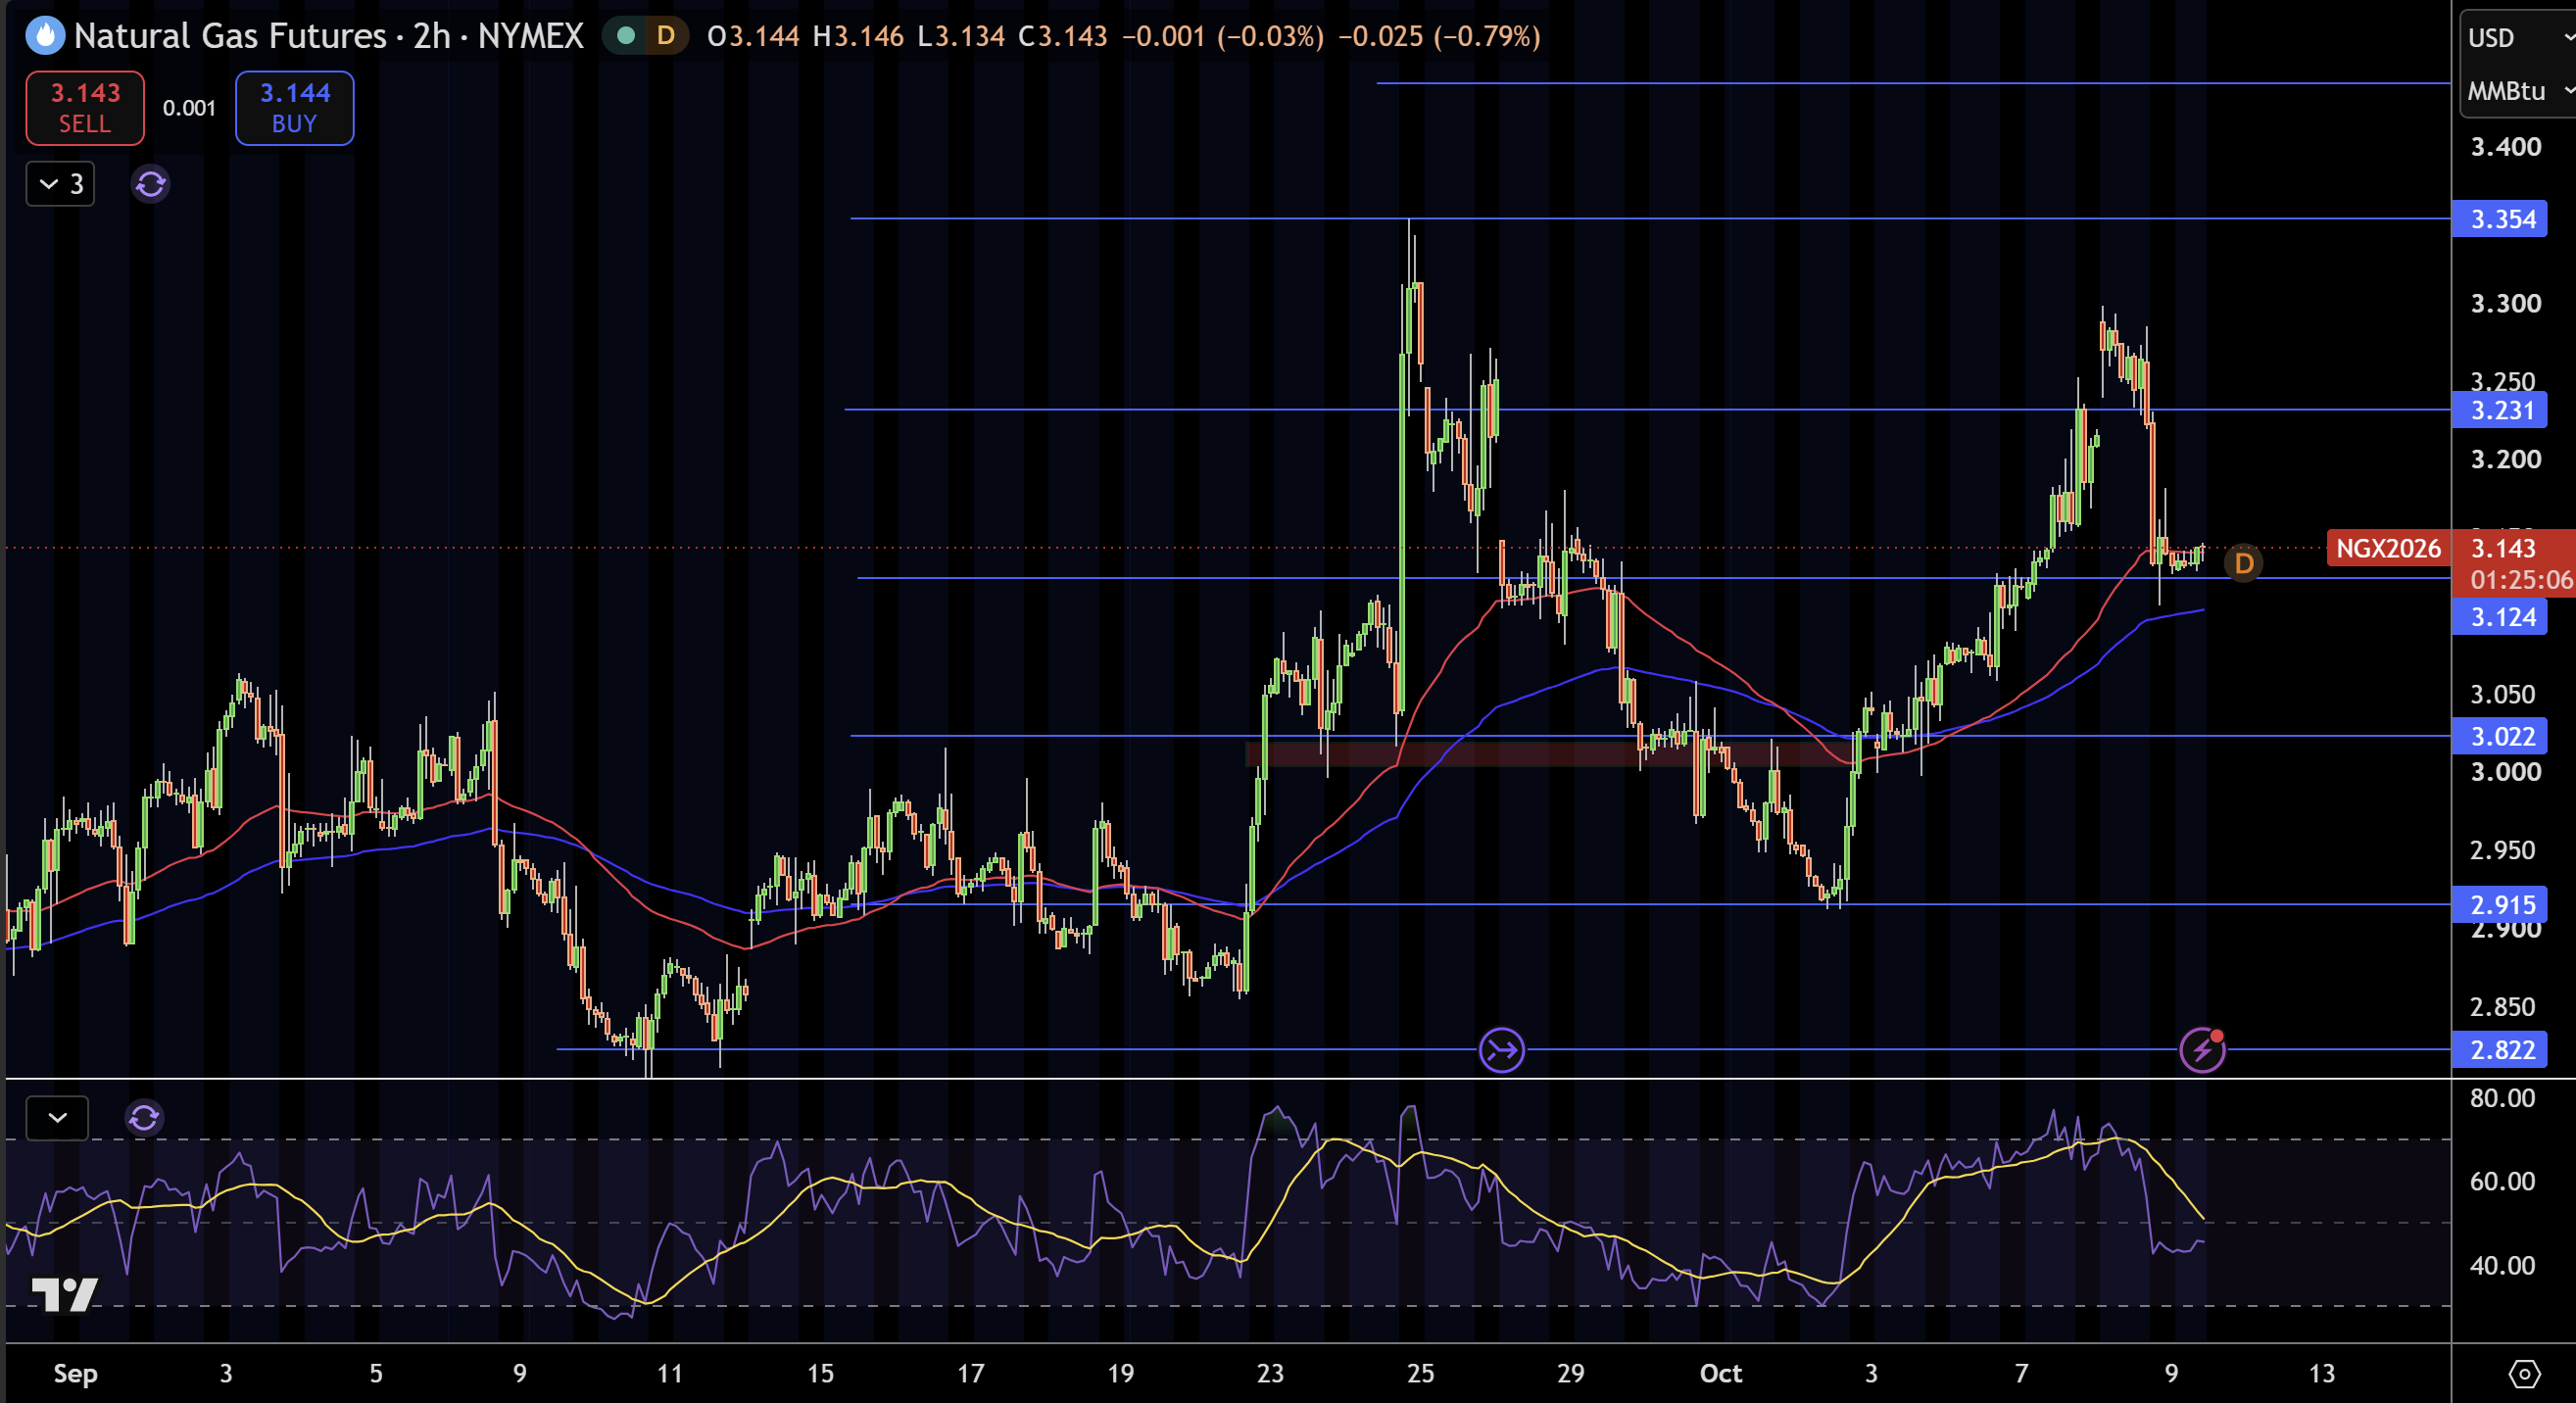Click the 3.231 price line label
2576x1403 pixels.
[x=2499, y=410]
